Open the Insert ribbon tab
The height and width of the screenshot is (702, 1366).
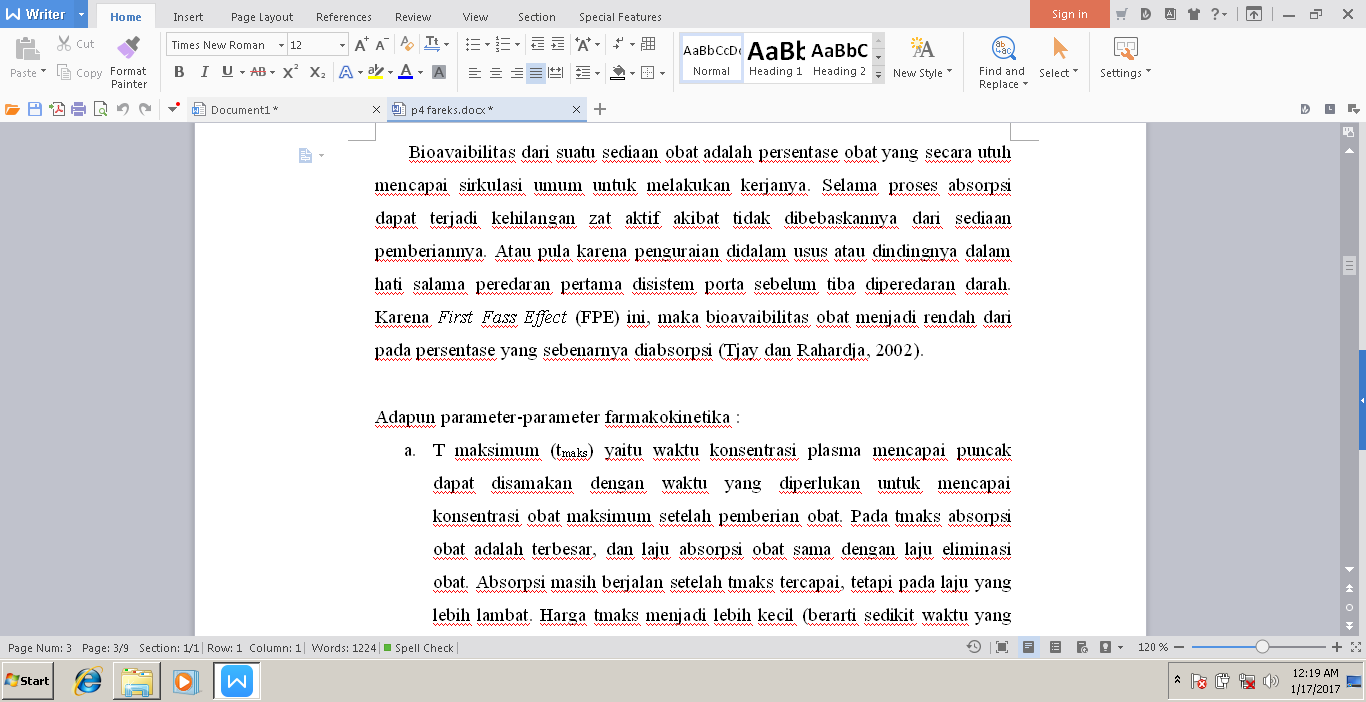tap(188, 17)
